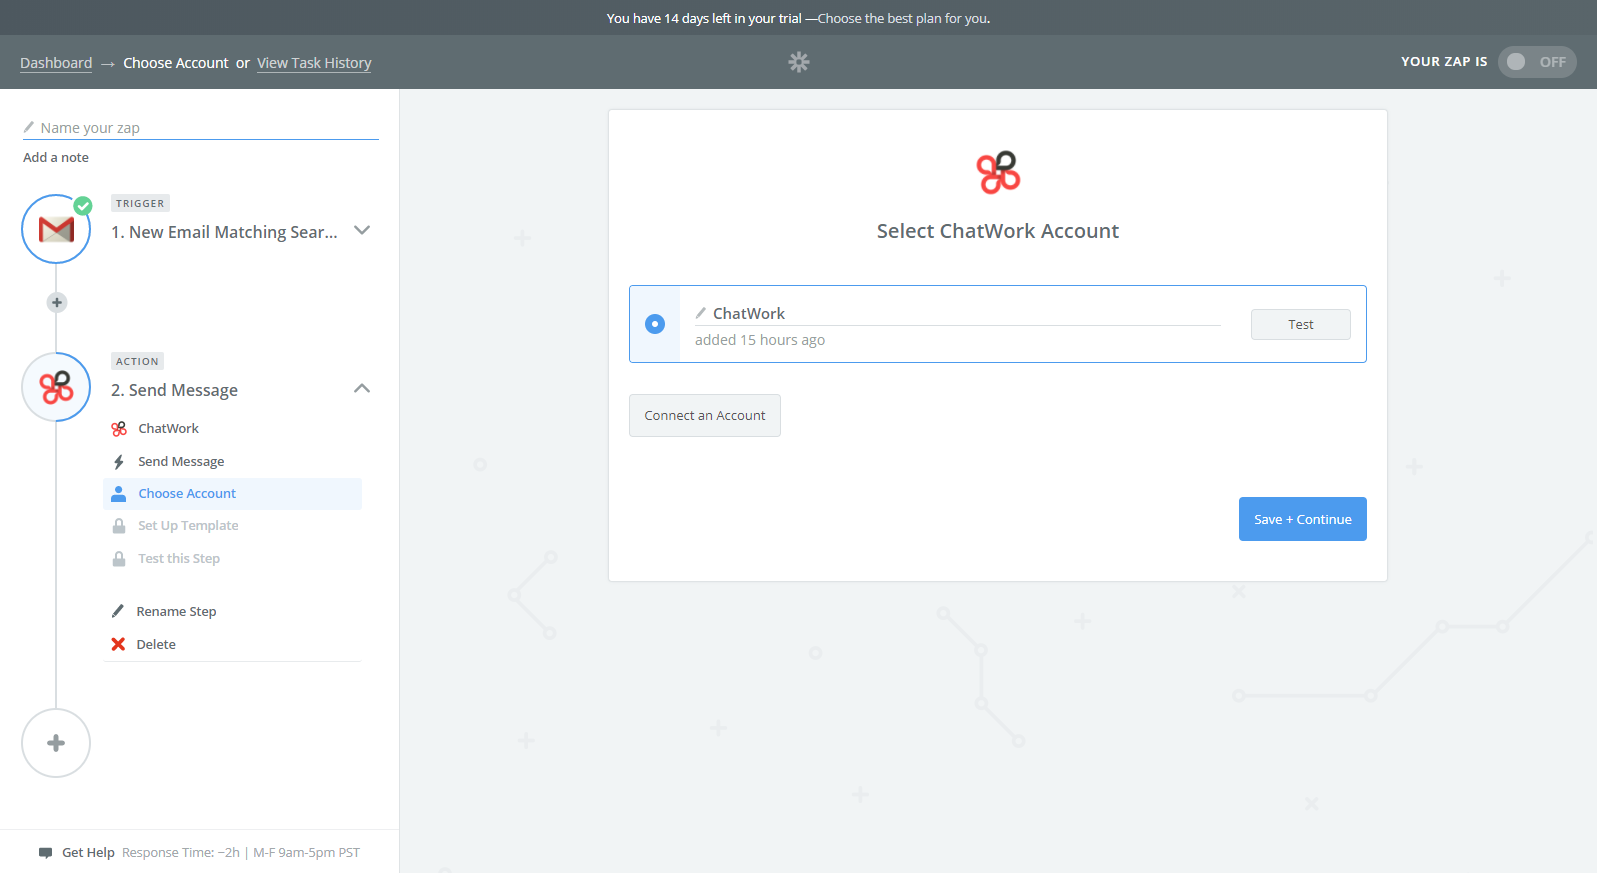Screen dimensions: 1597x873
Task: Collapse the Send Message action step
Action: 362,388
